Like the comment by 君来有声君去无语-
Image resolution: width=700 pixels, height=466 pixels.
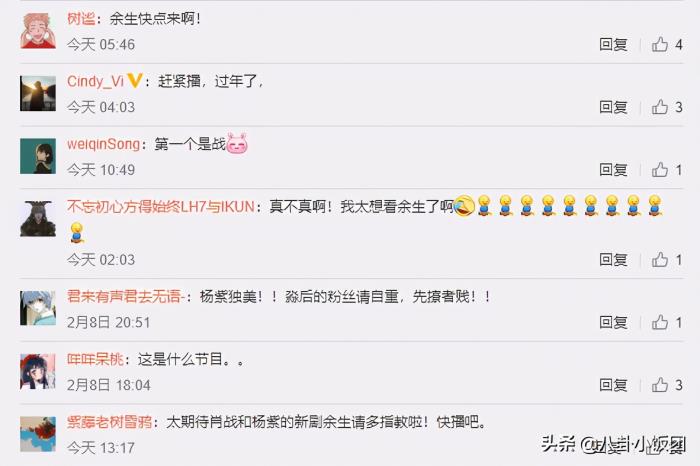coord(660,322)
